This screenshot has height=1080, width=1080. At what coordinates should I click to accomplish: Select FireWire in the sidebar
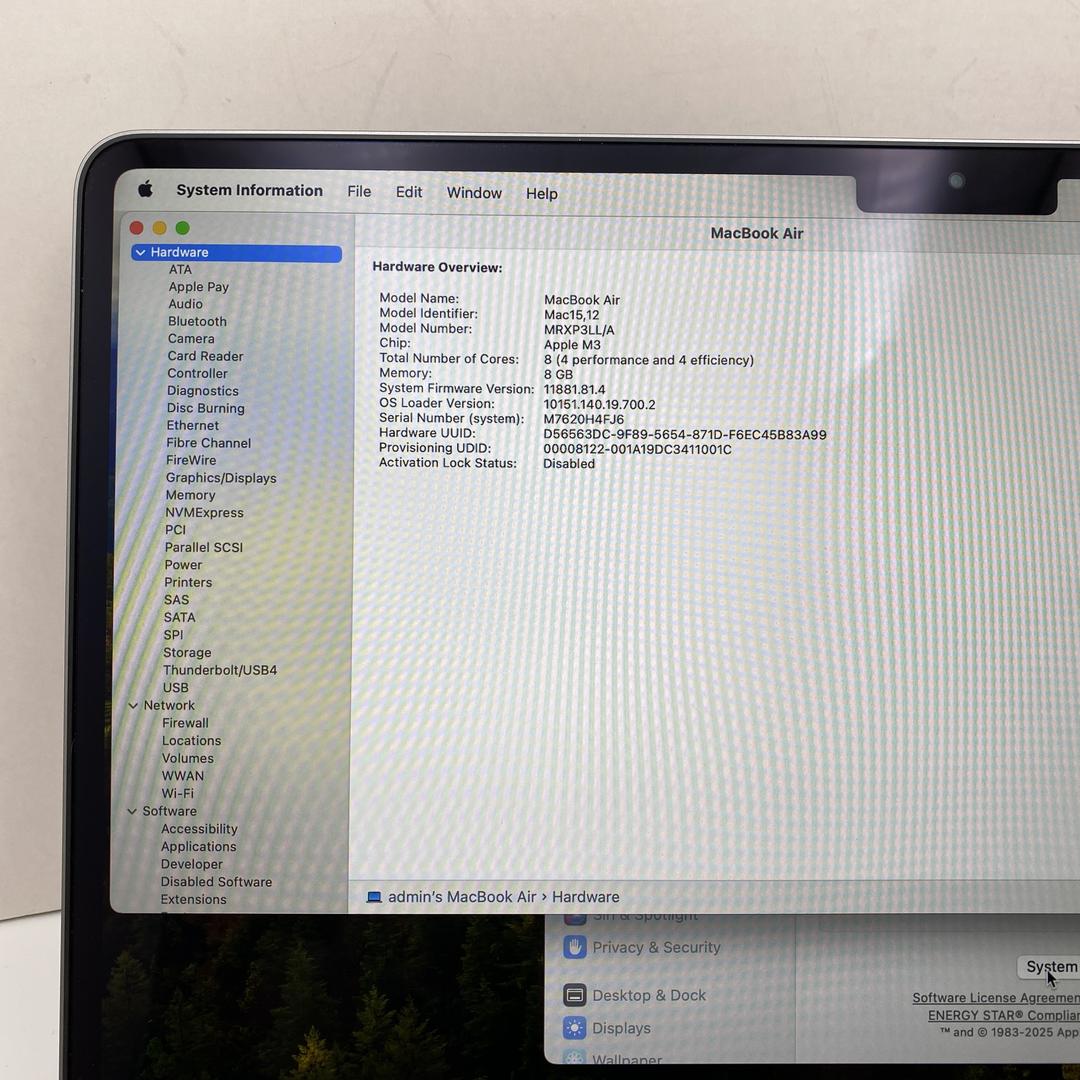tap(191, 460)
